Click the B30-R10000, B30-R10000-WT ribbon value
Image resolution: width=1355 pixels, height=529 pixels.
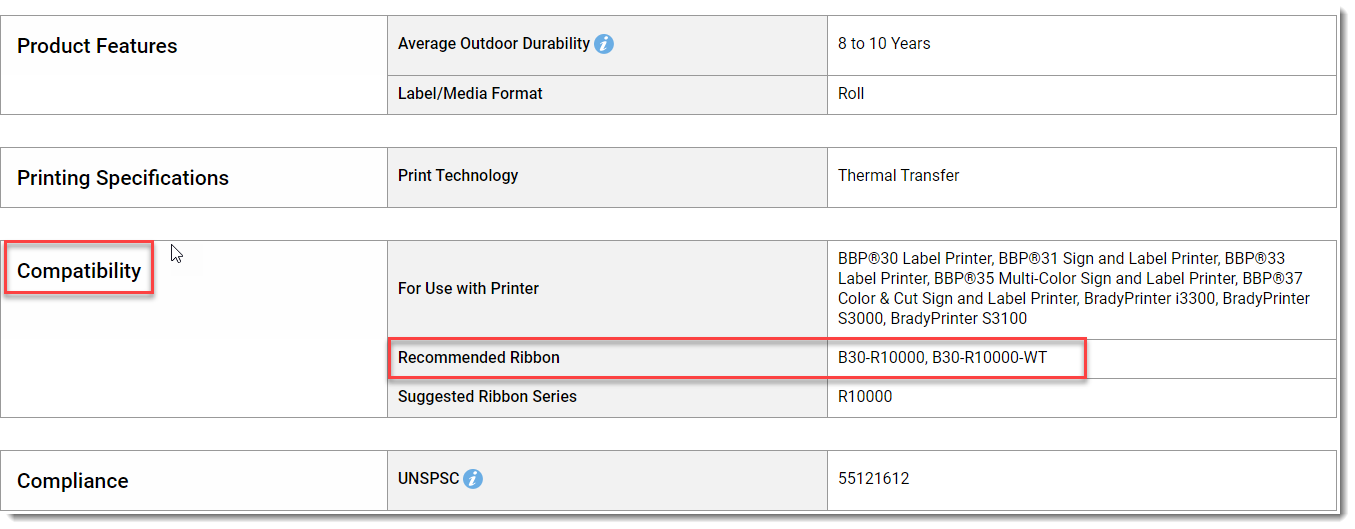pos(943,358)
